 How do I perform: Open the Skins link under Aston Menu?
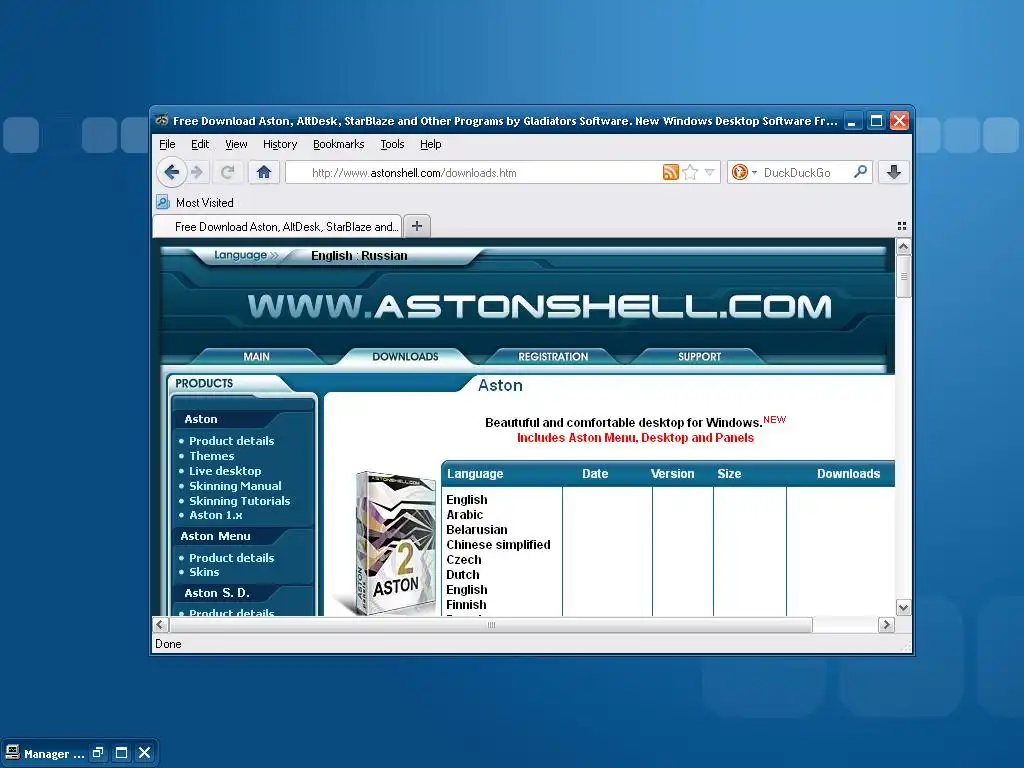204,572
